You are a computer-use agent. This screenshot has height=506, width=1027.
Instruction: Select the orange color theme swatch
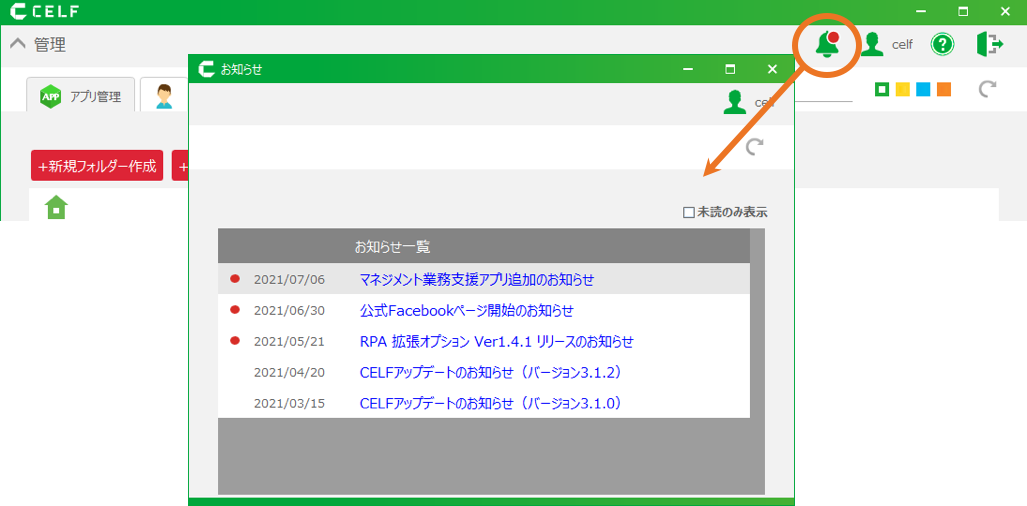pyautogui.click(x=944, y=89)
